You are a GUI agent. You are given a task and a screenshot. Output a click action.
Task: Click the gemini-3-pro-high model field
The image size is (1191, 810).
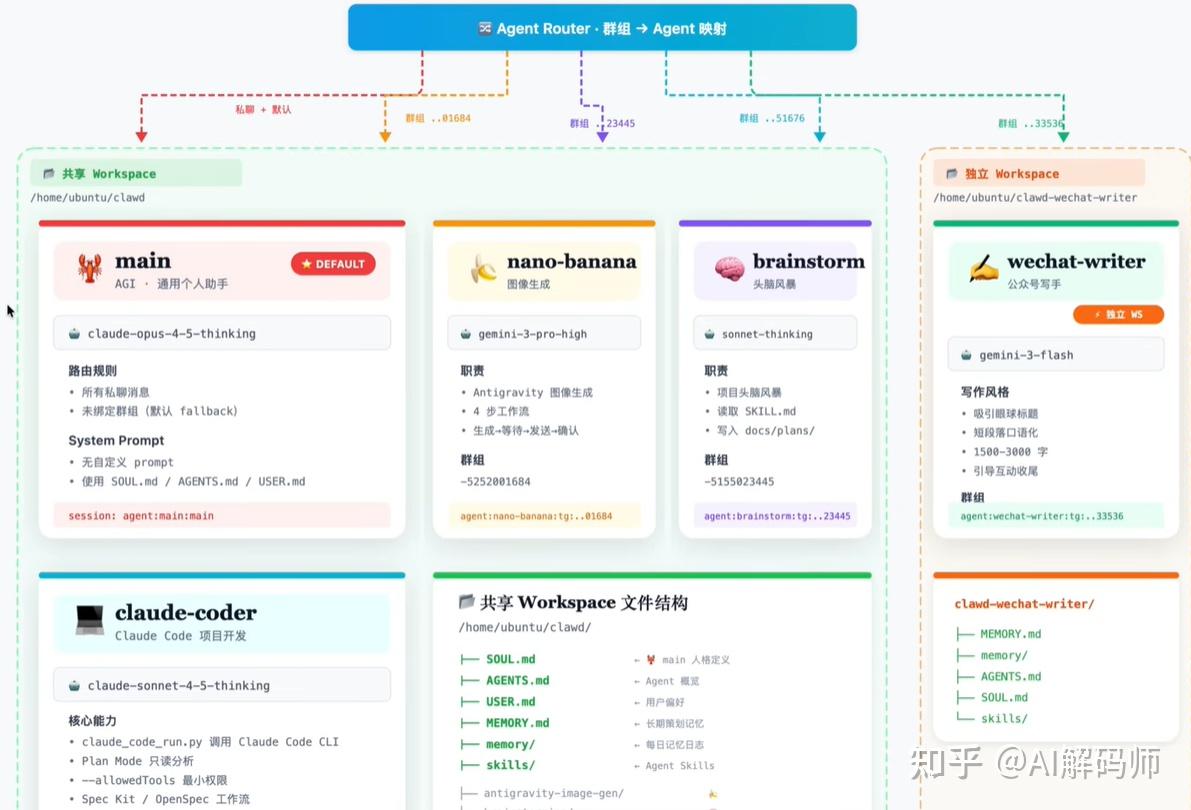[544, 334]
